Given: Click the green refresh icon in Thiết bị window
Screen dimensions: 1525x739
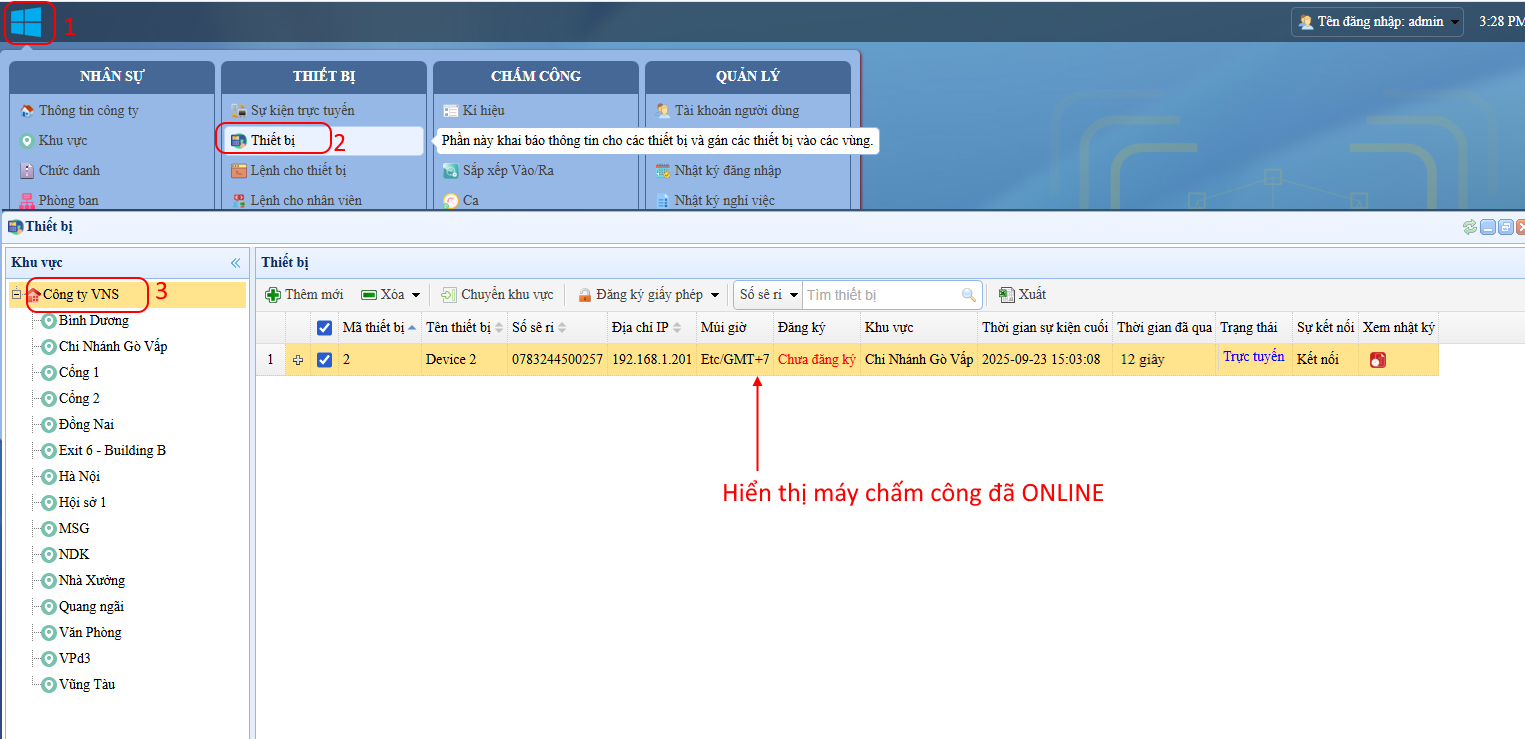Looking at the screenshot, I should (1469, 227).
